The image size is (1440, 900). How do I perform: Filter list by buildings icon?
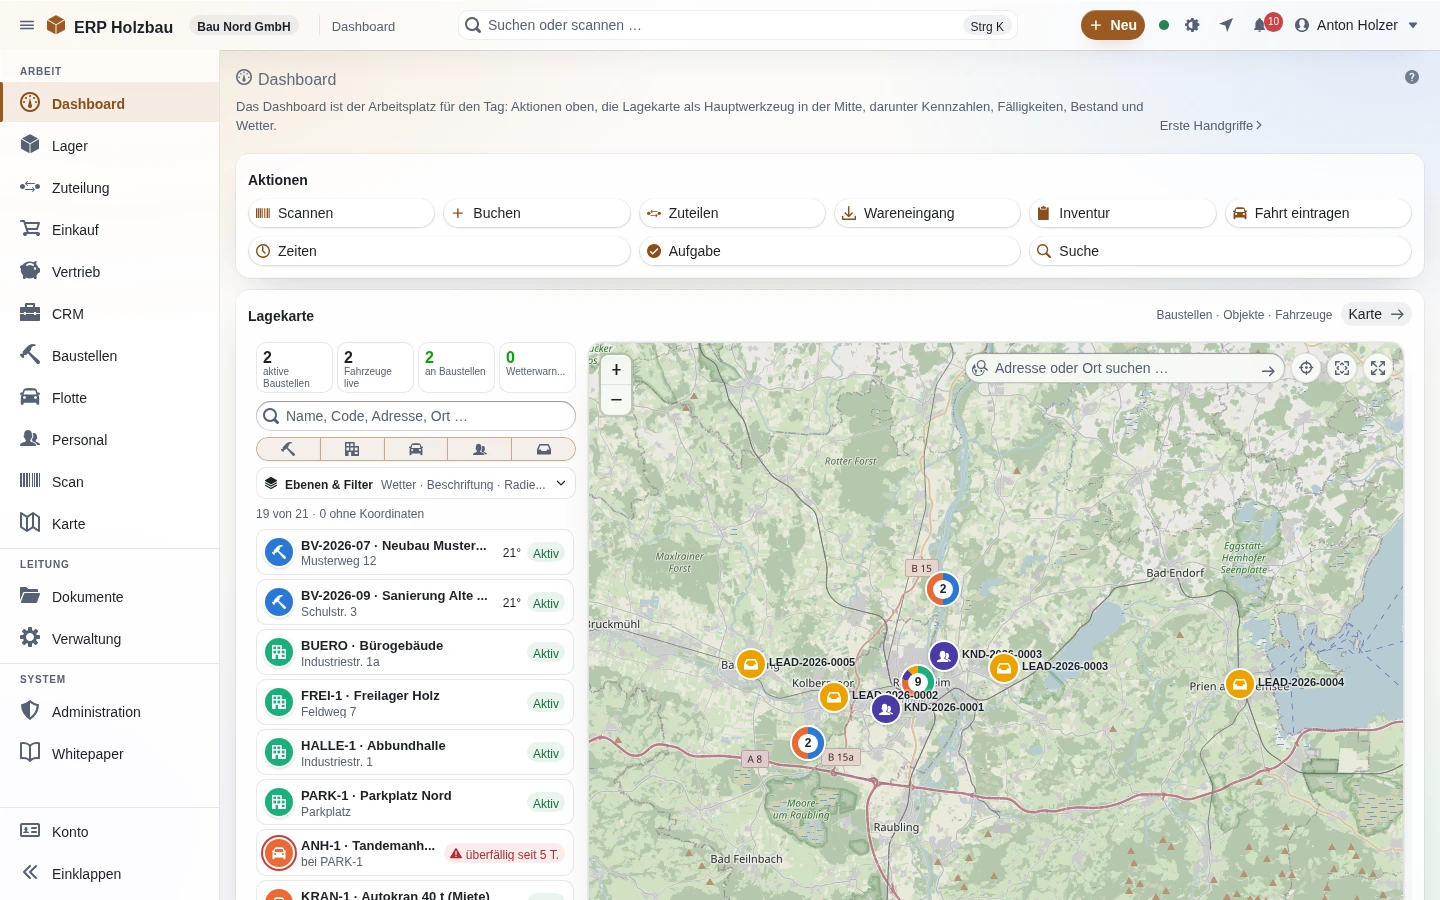pos(352,449)
